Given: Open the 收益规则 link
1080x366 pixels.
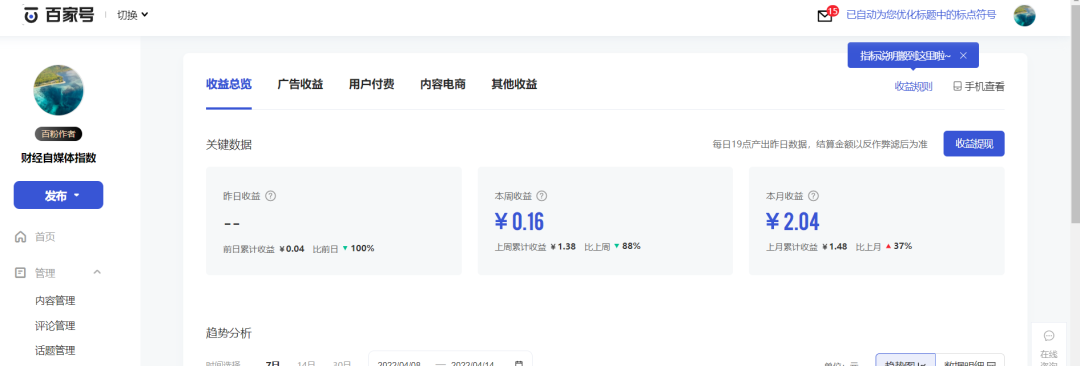Looking at the screenshot, I should [x=913, y=86].
